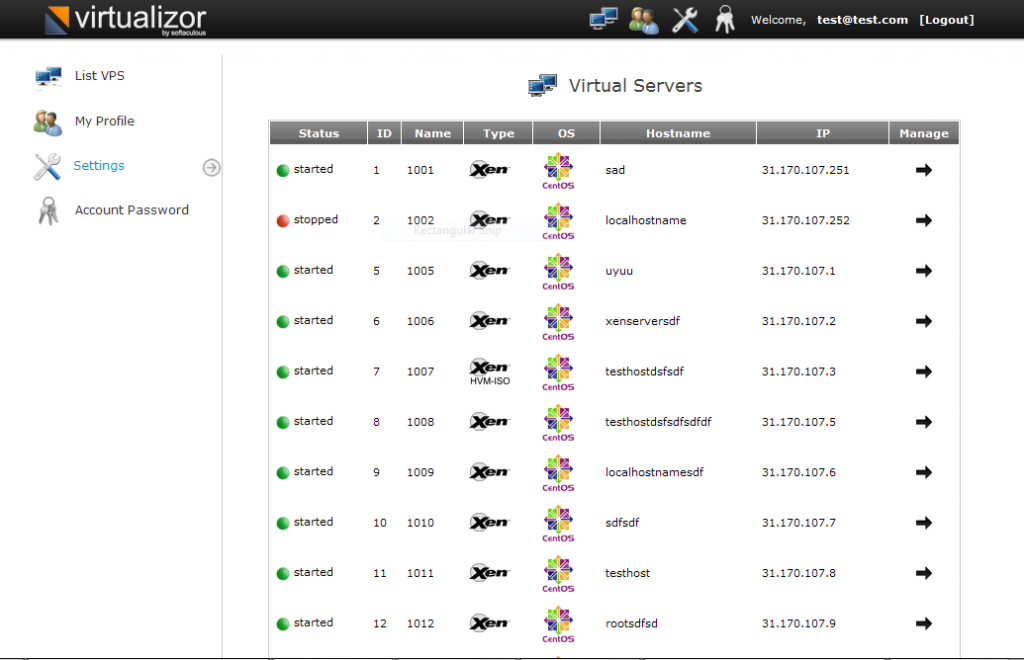The height and width of the screenshot is (660, 1024).
Task: Click the red stopped indicator for localhostname
Action: (285, 219)
